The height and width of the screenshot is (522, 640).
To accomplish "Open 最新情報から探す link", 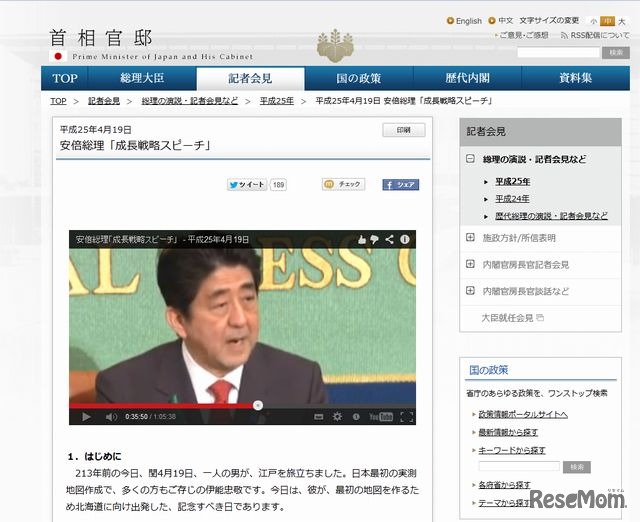I will (x=508, y=432).
